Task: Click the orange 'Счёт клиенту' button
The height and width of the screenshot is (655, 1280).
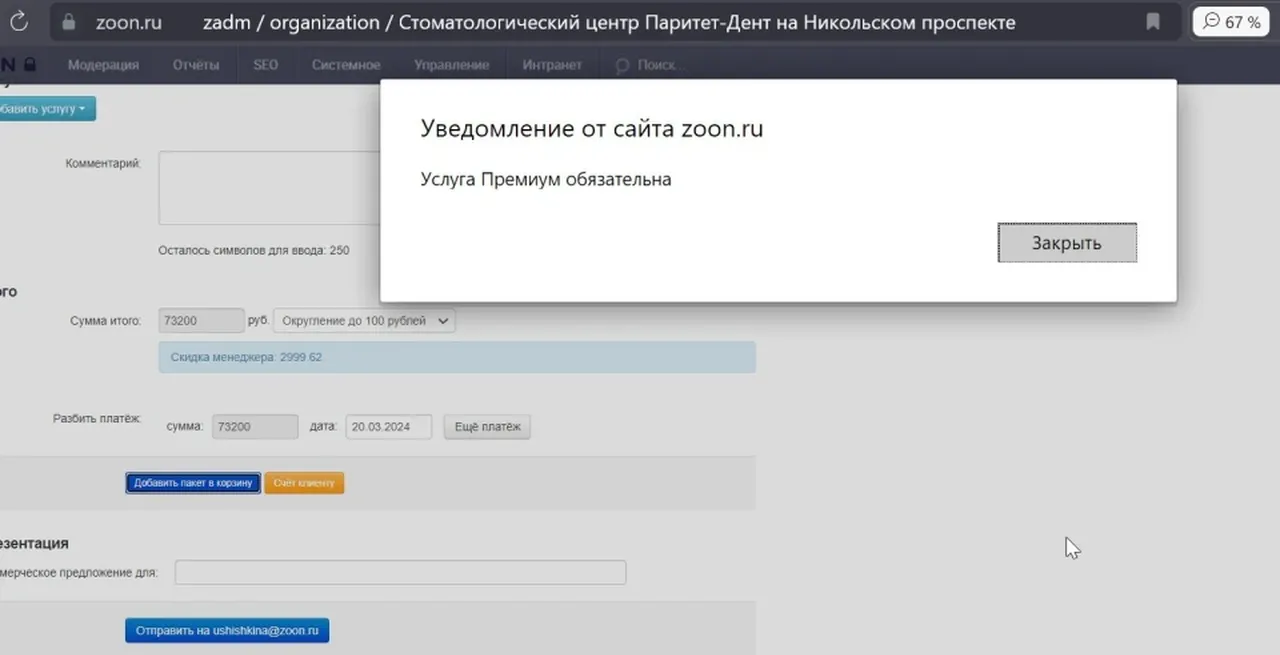Action: [x=304, y=483]
